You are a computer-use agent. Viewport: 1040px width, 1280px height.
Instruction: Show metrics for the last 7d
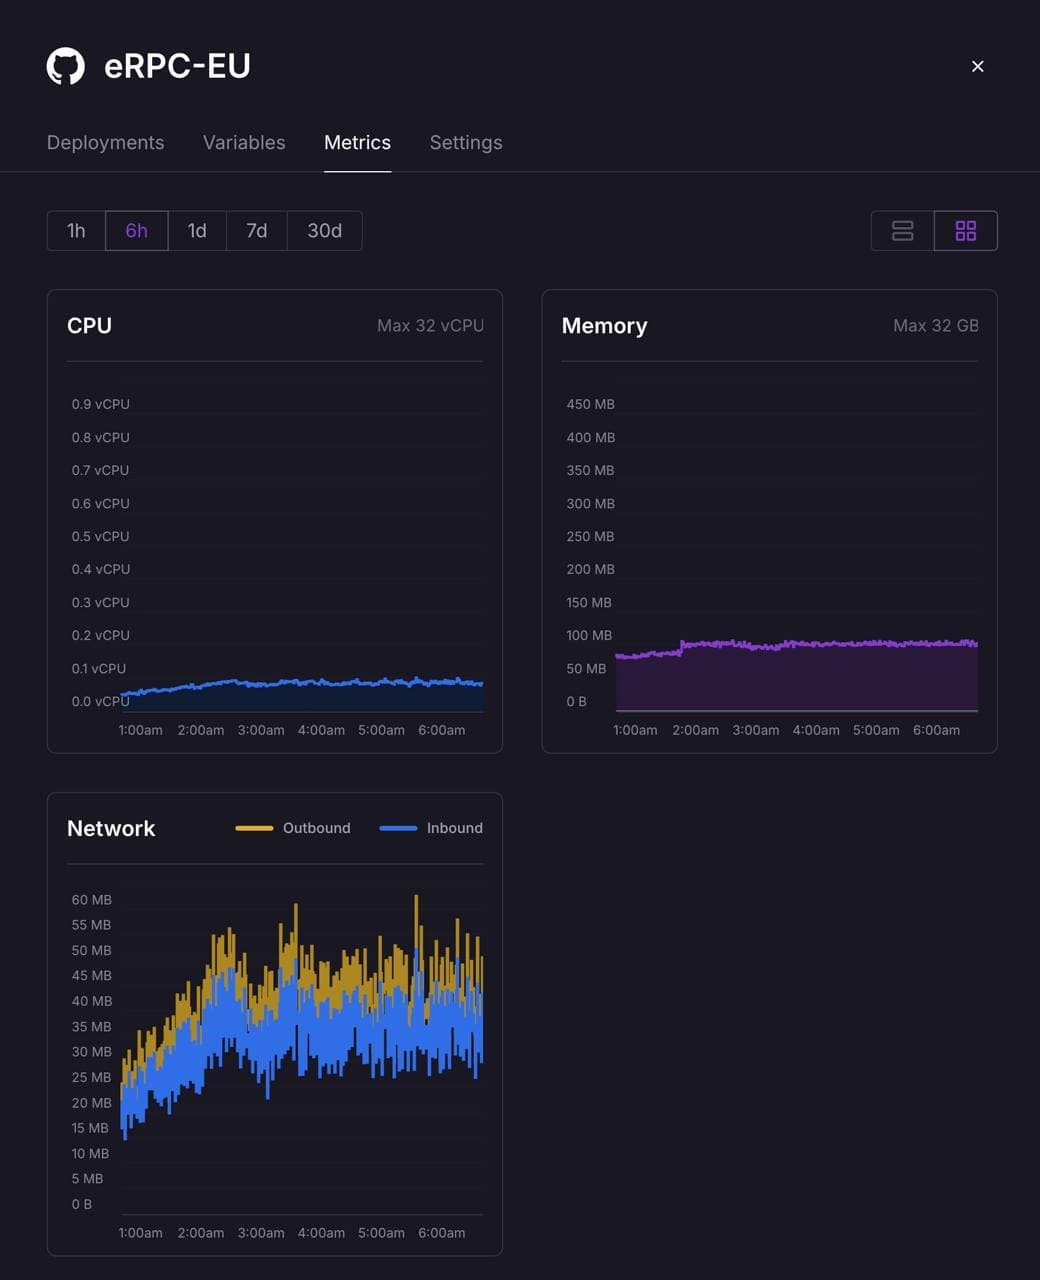(257, 231)
